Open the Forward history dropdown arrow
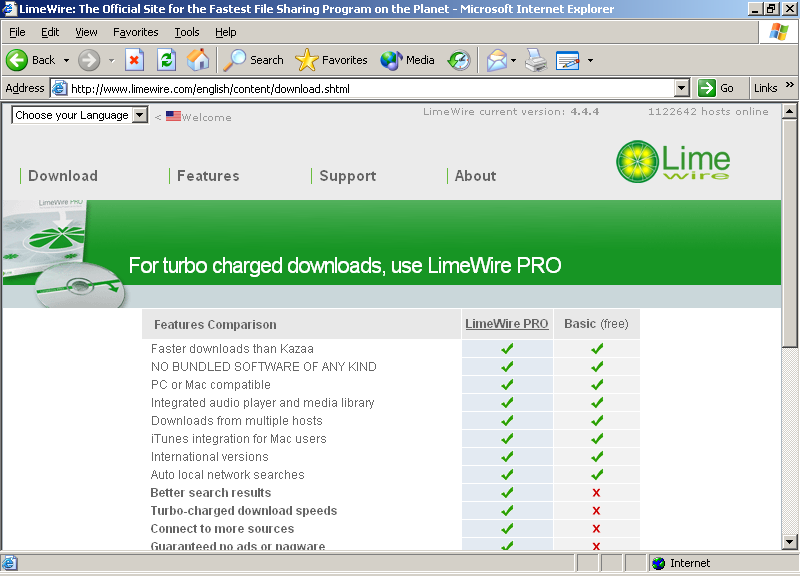800x576 pixels. coord(111,60)
